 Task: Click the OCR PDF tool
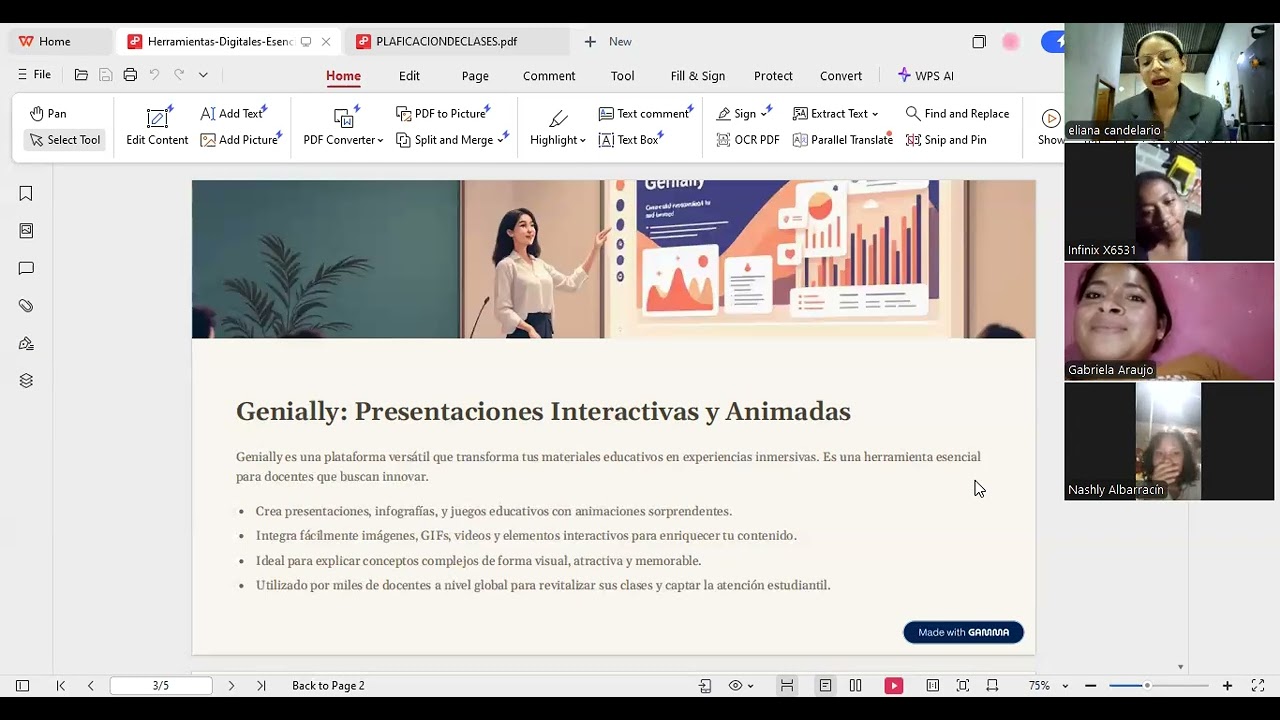(748, 140)
